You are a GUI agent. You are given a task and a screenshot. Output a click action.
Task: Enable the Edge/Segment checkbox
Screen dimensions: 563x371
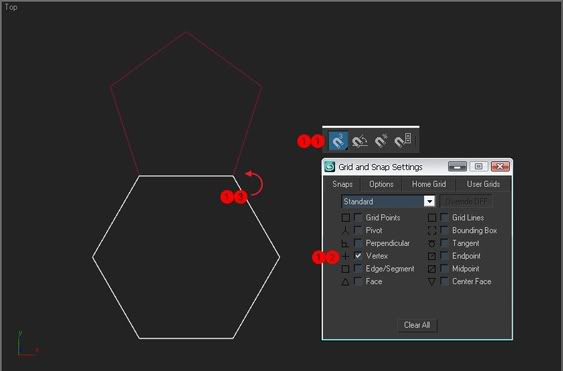coord(358,268)
